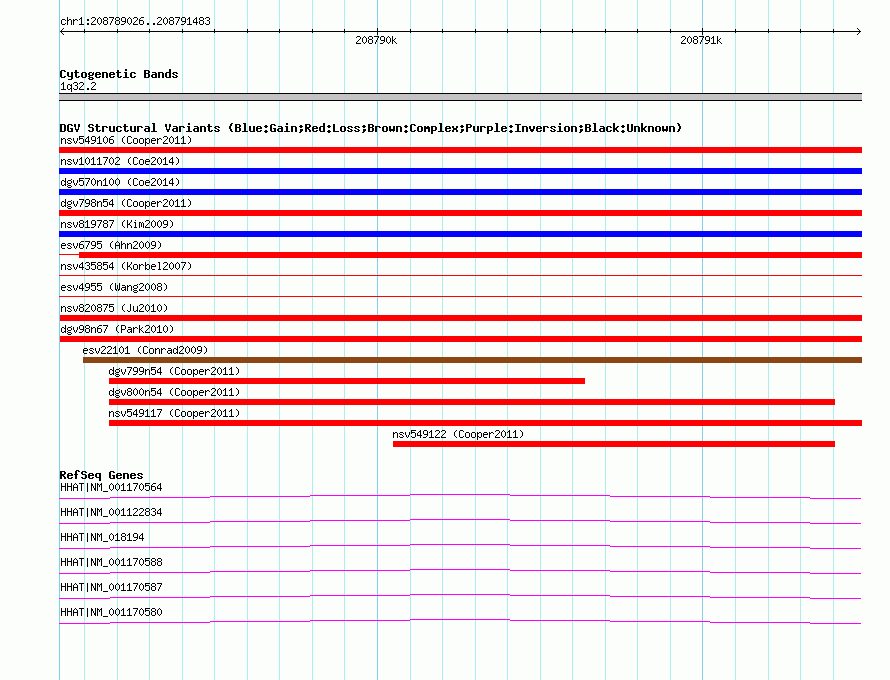Select the short red bar under dgv799n54
This screenshot has width=890, height=680.
click(347, 381)
